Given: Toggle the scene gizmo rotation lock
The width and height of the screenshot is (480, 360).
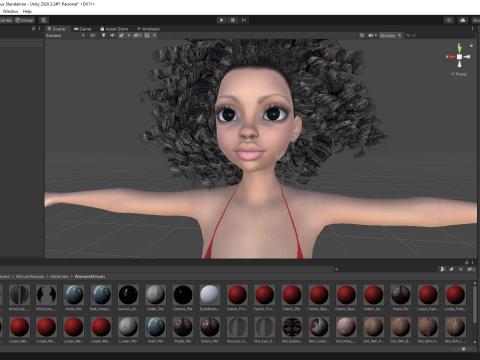Looking at the screenshot, I should [x=471, y=45].
